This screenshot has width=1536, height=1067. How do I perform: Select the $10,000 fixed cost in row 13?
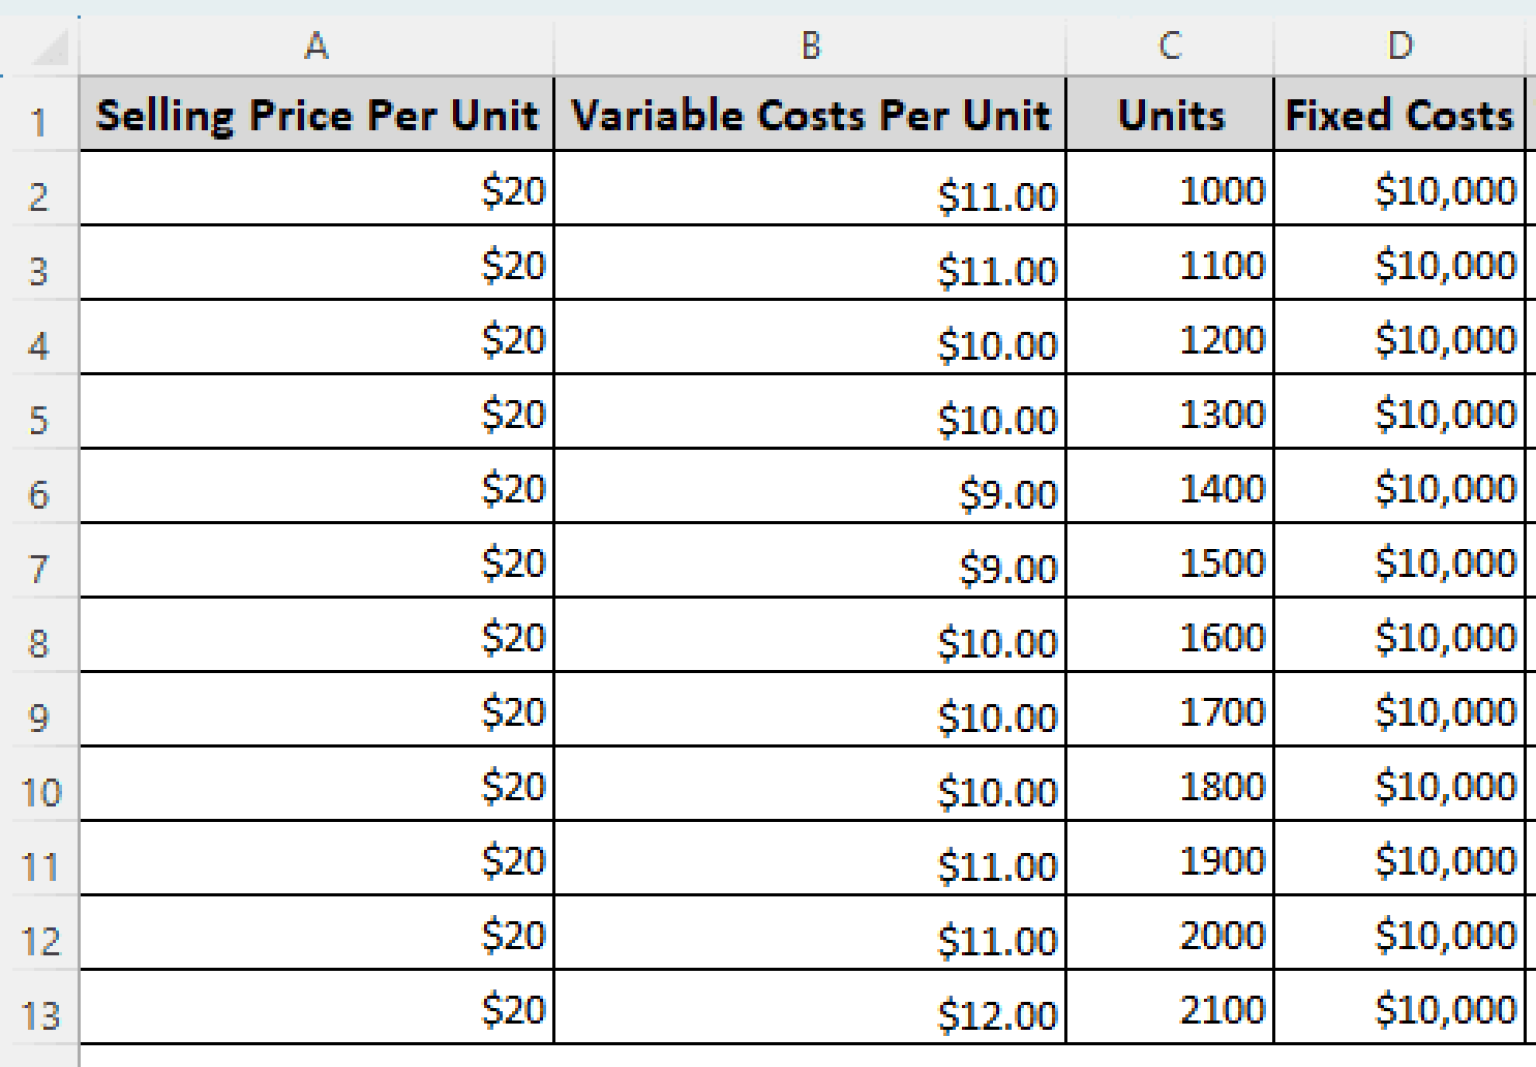click(x=1399, y=1010)
